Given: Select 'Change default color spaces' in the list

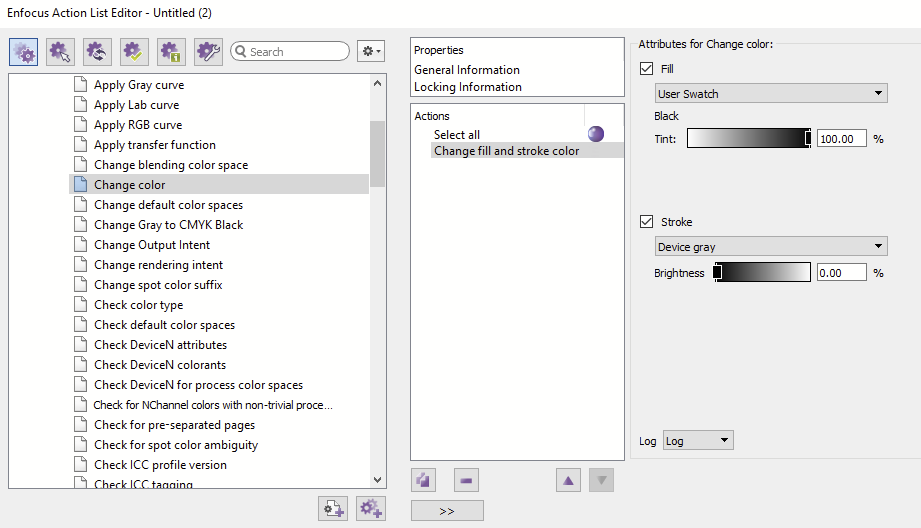Looking at the screenshot, I should [x=168, y=205].
